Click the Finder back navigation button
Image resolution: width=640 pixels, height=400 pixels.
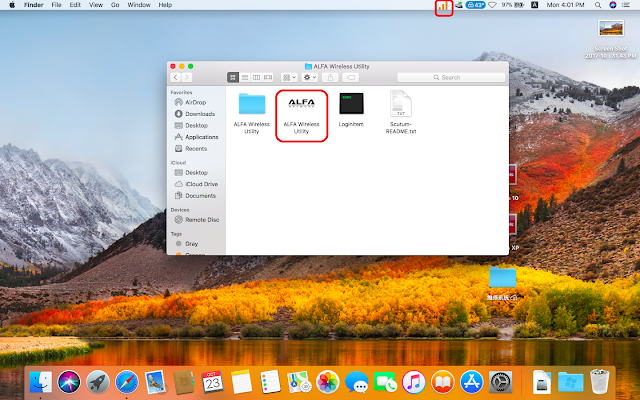(x=176, y=77)
